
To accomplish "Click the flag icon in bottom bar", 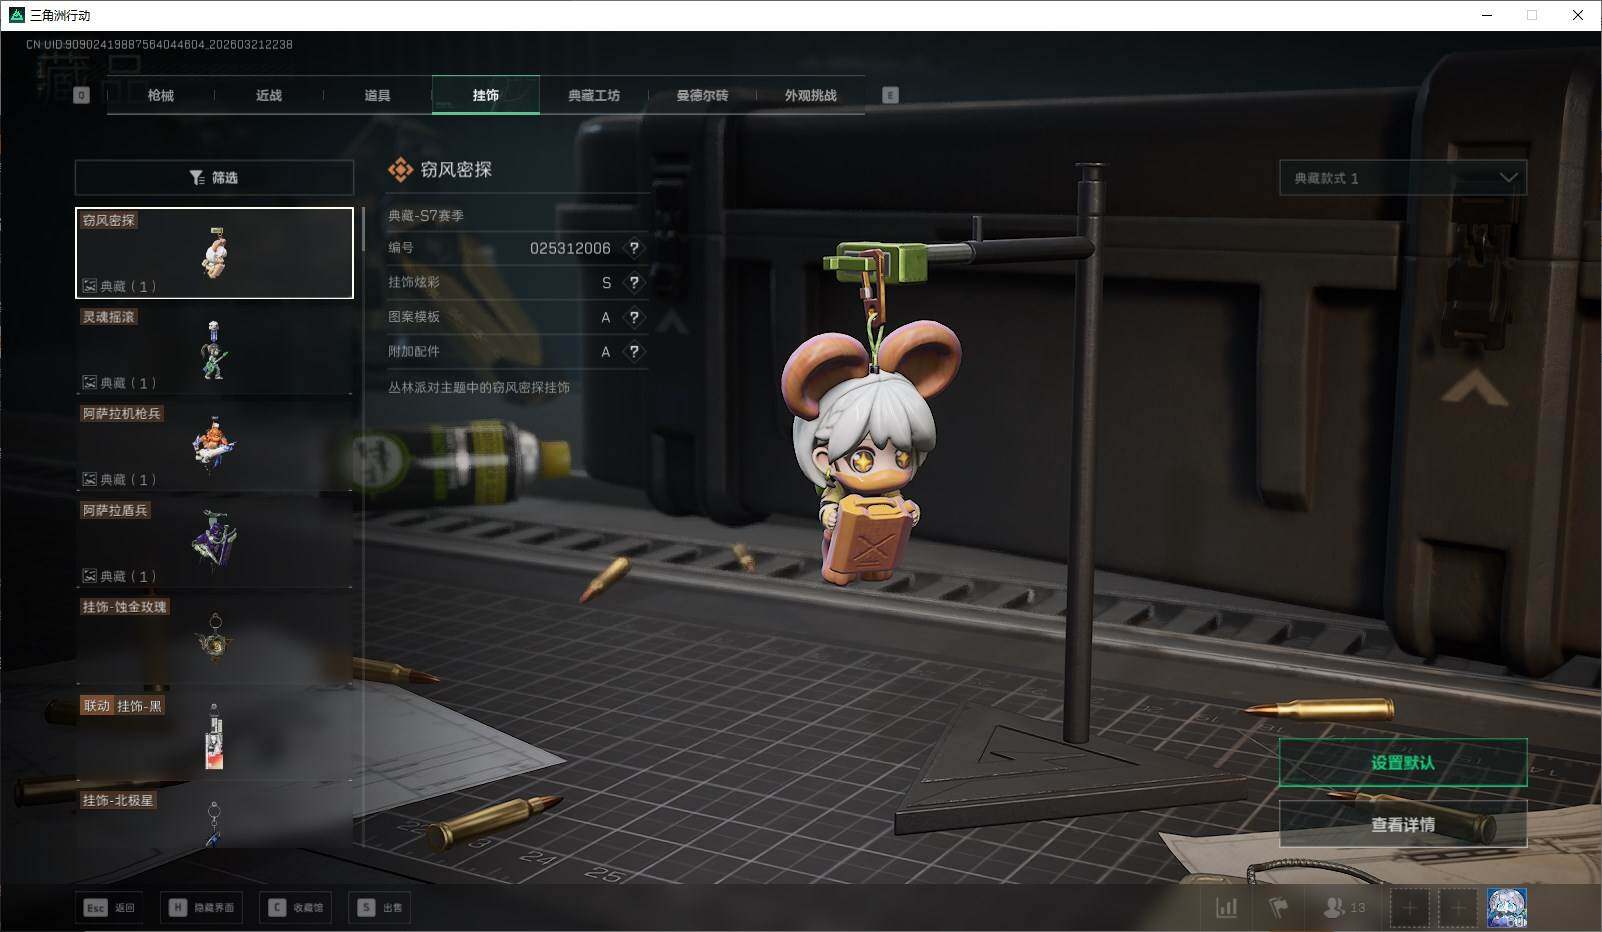I will [x=1278, y=907].
